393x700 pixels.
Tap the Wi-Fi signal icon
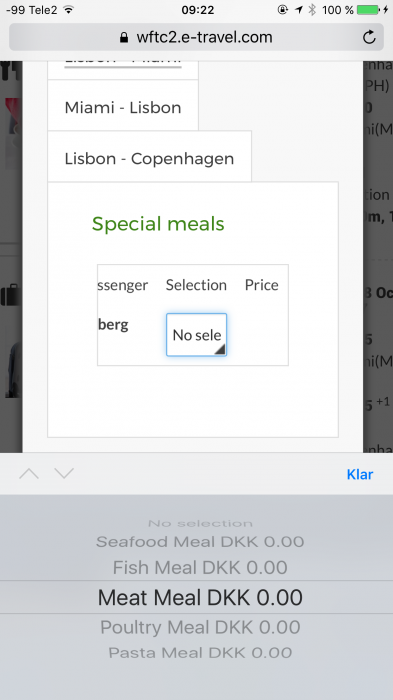click(68, 9)
